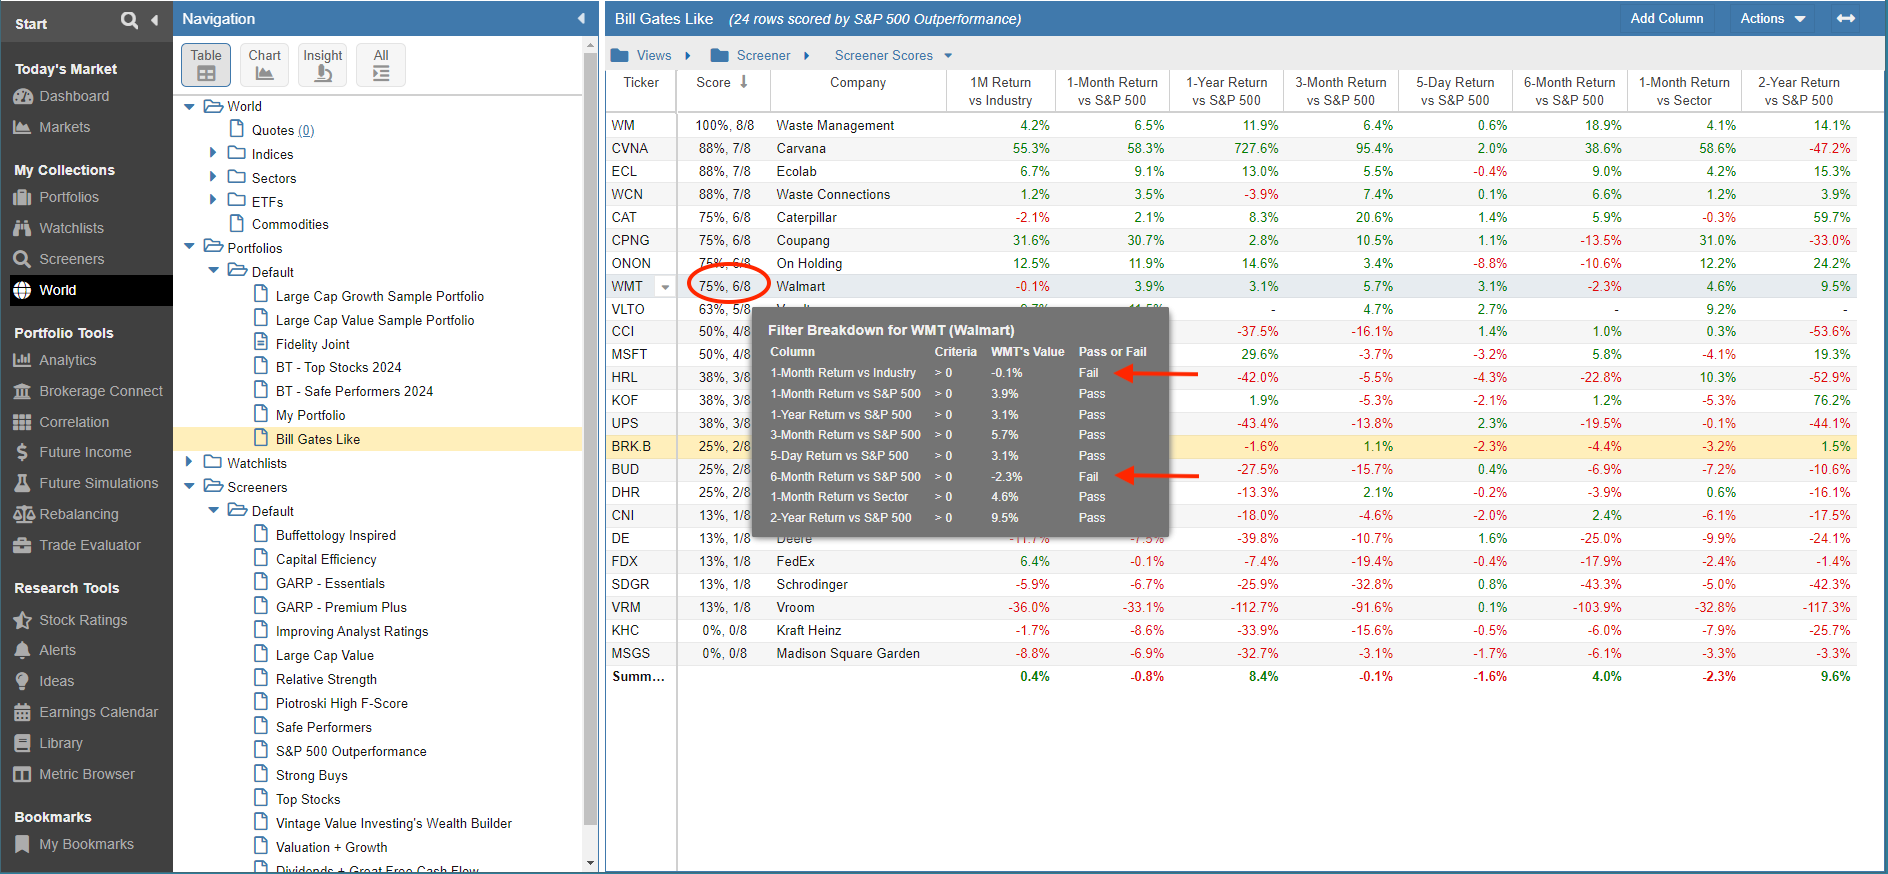The height and width of the screenshot is (874, 1888).
Task: Expand the Watchlists tree node
Action: (x=189, y=462)
